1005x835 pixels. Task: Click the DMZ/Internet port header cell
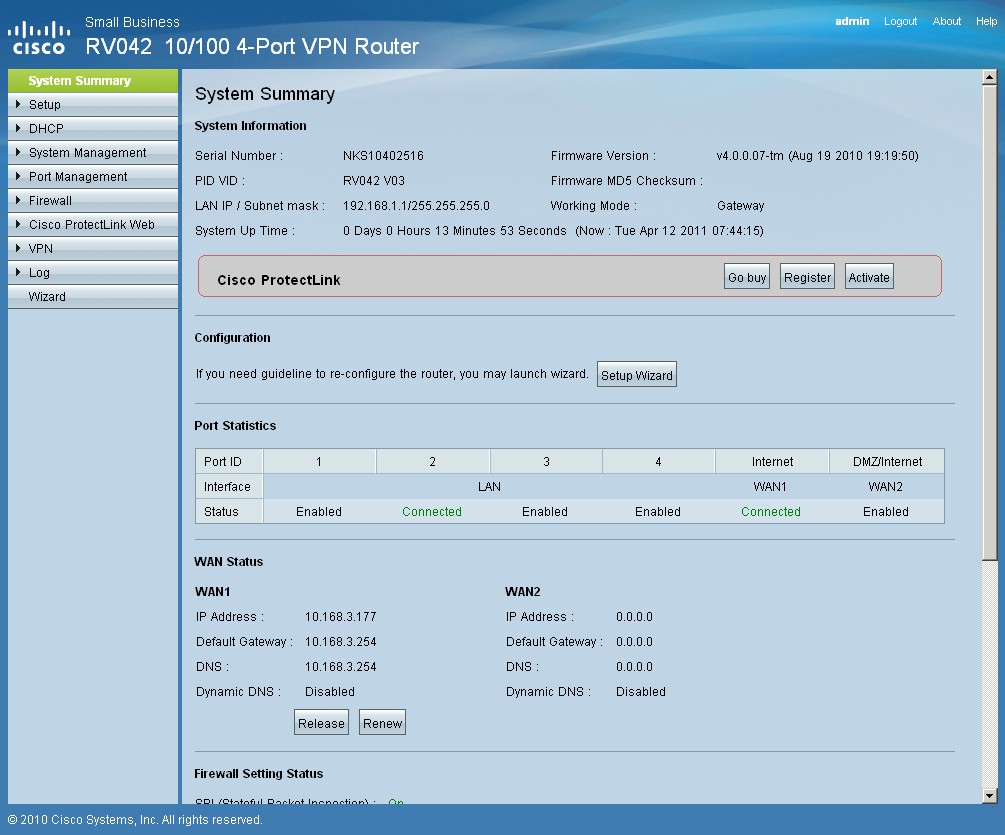(887, 461)
